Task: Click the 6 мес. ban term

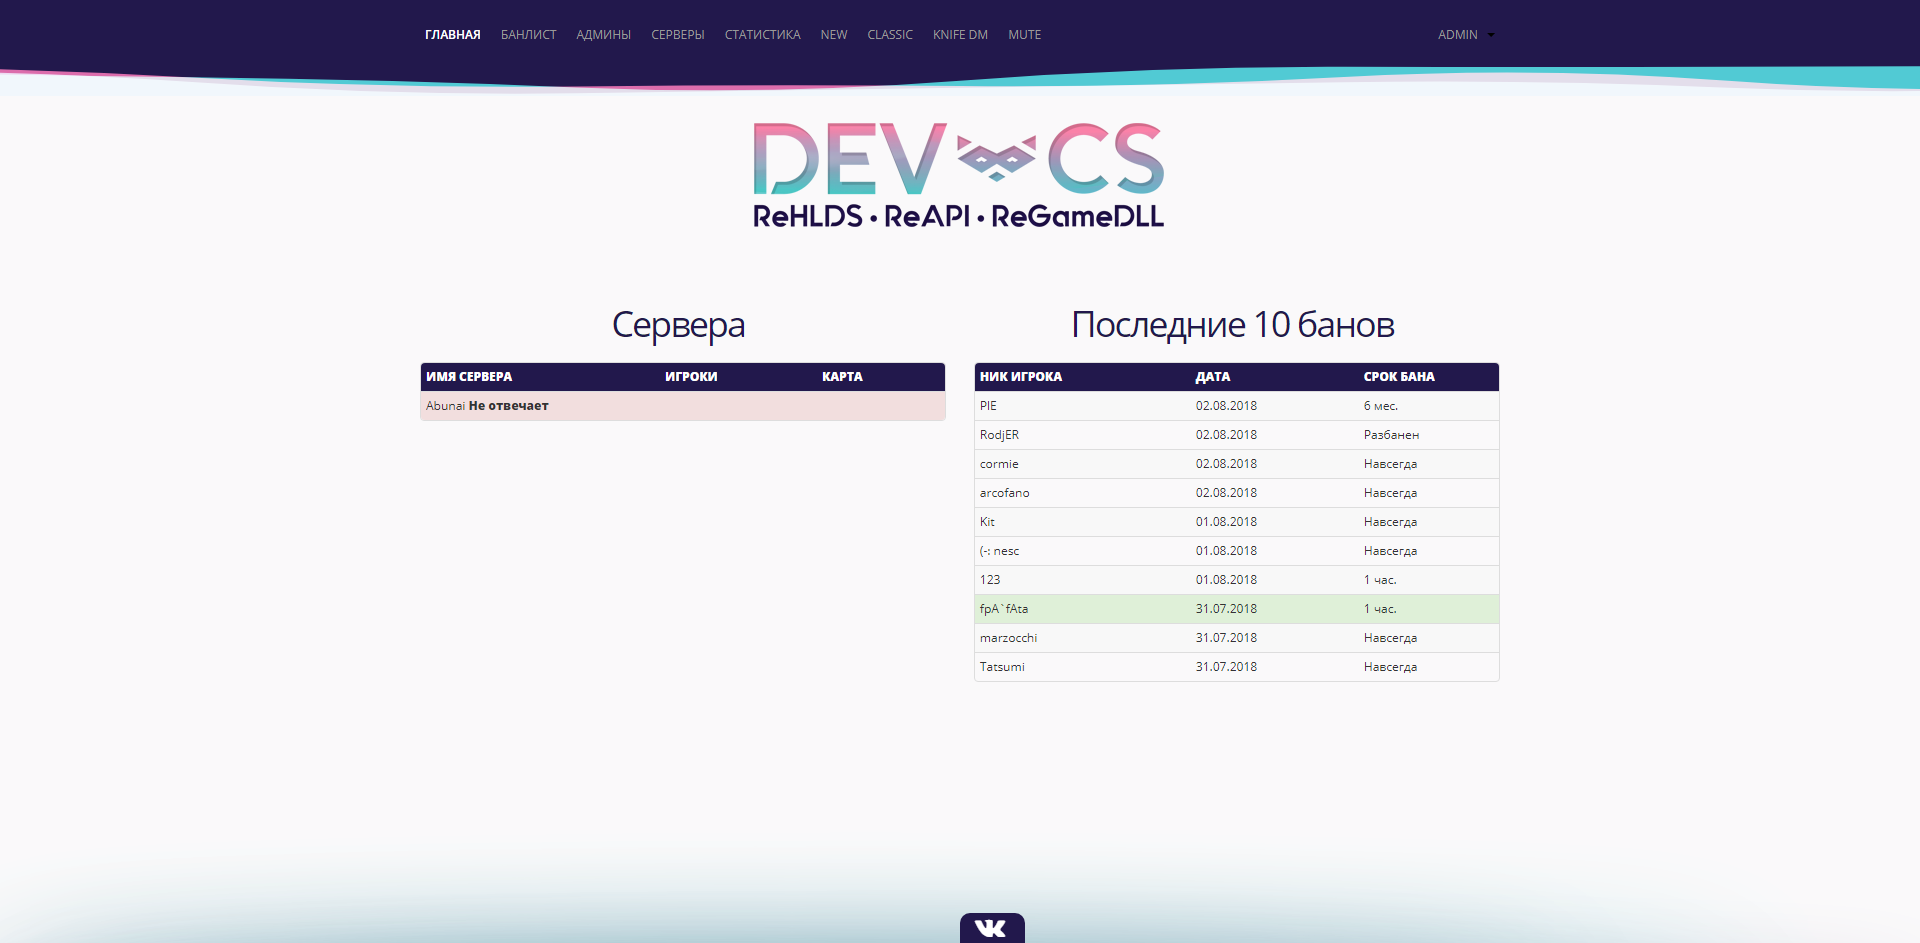Action: click(1381, 406)
